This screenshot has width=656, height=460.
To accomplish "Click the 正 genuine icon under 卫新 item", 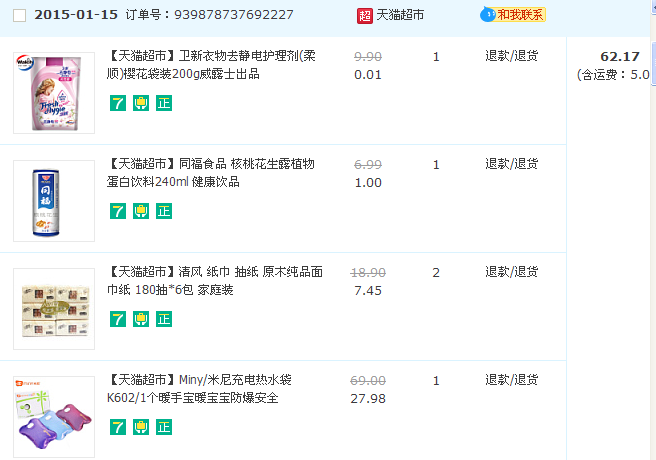I will tap(164, 103).
